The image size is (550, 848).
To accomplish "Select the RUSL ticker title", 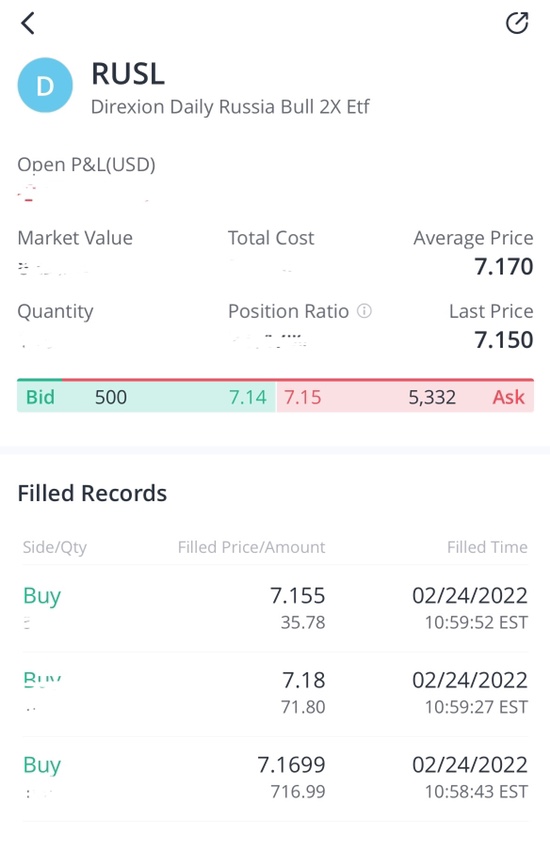I will point(128,74).
